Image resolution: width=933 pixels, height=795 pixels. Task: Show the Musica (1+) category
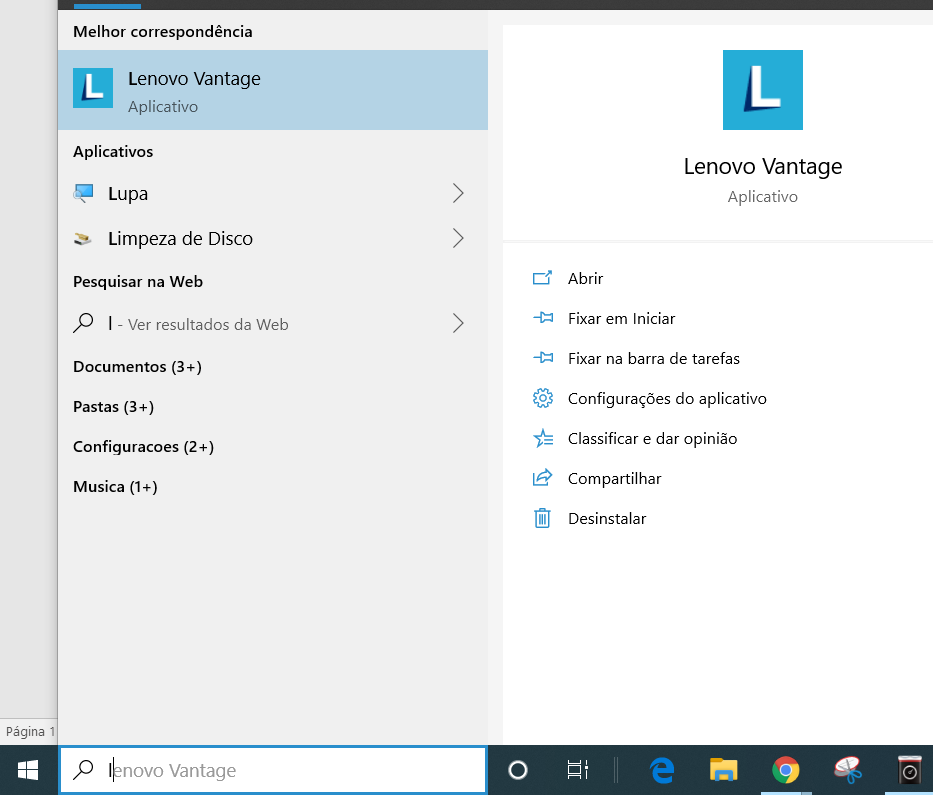(x=115, y=487)
